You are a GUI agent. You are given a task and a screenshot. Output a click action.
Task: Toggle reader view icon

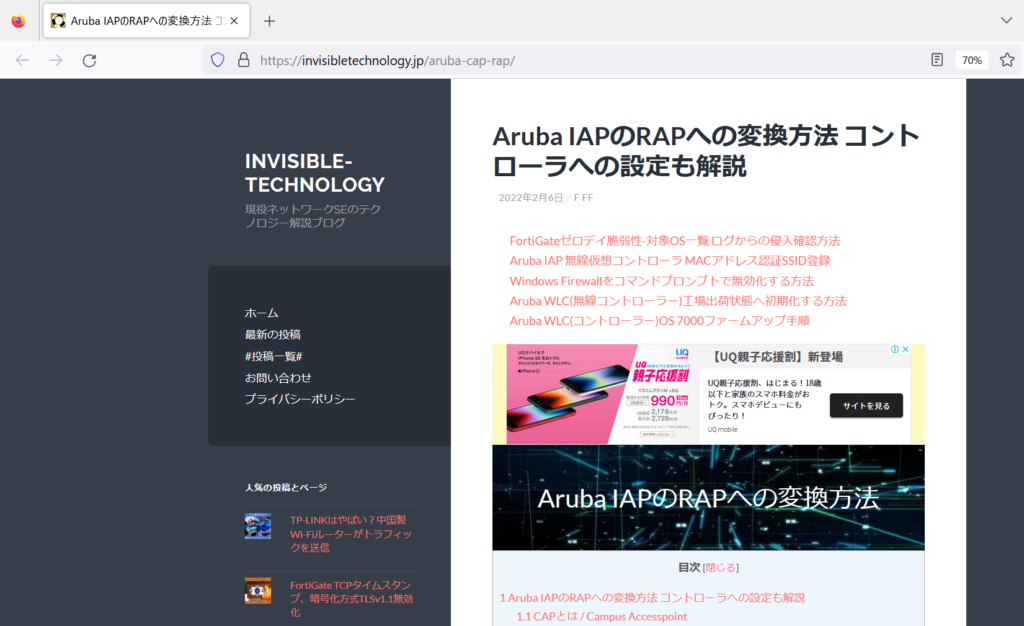coord(936,60)
